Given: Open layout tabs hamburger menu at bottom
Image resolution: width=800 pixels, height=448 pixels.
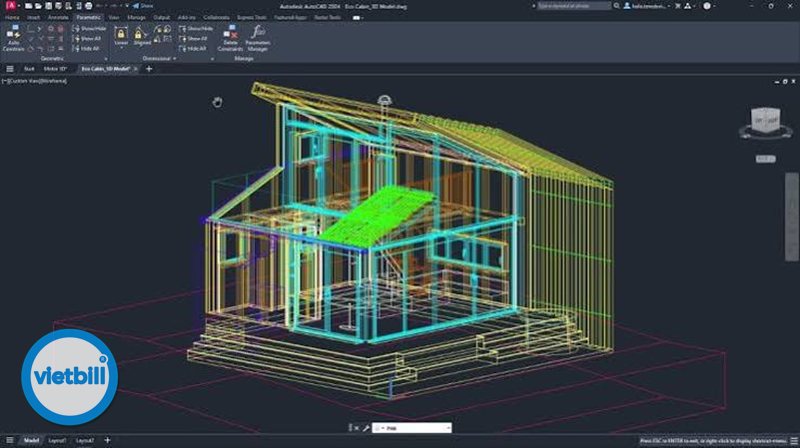Looking at the screenshot, I should (10, 440).
